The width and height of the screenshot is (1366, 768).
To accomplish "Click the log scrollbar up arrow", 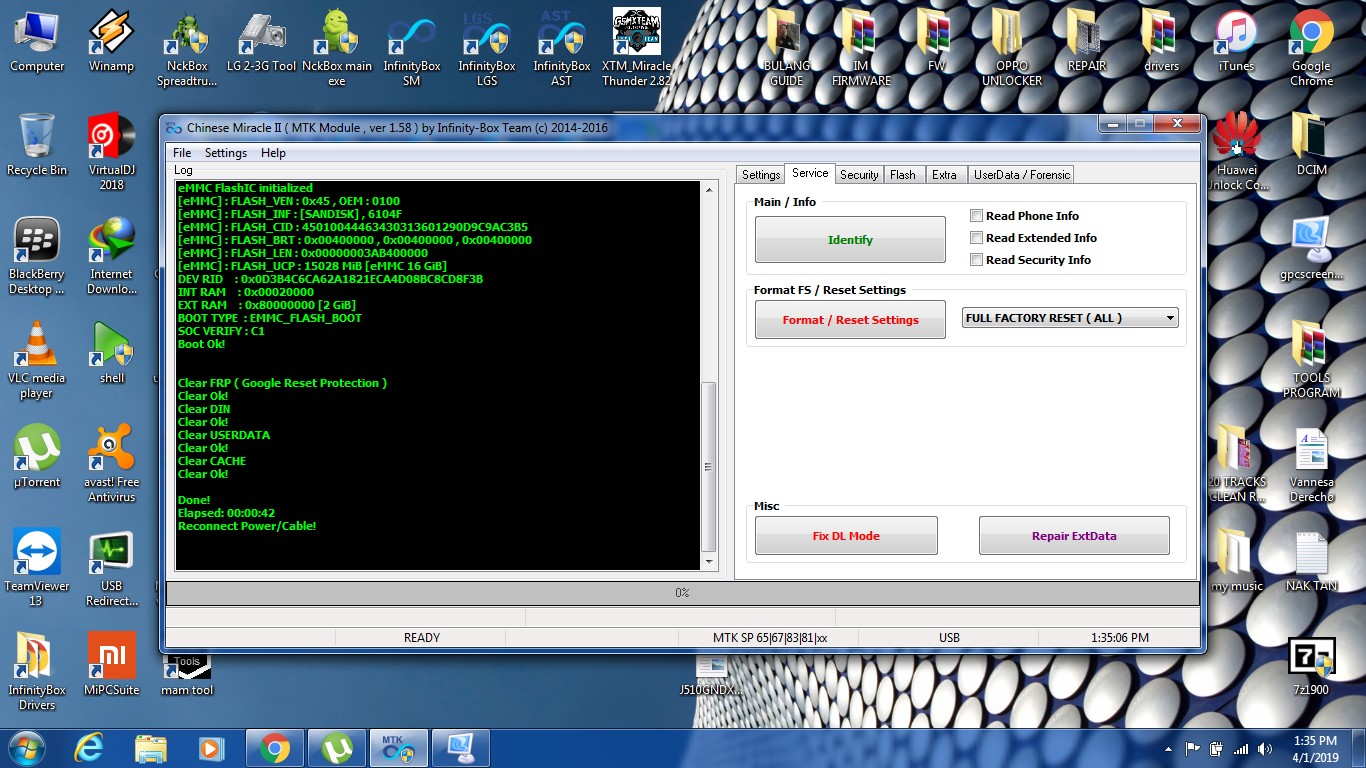I will point(709,189).
